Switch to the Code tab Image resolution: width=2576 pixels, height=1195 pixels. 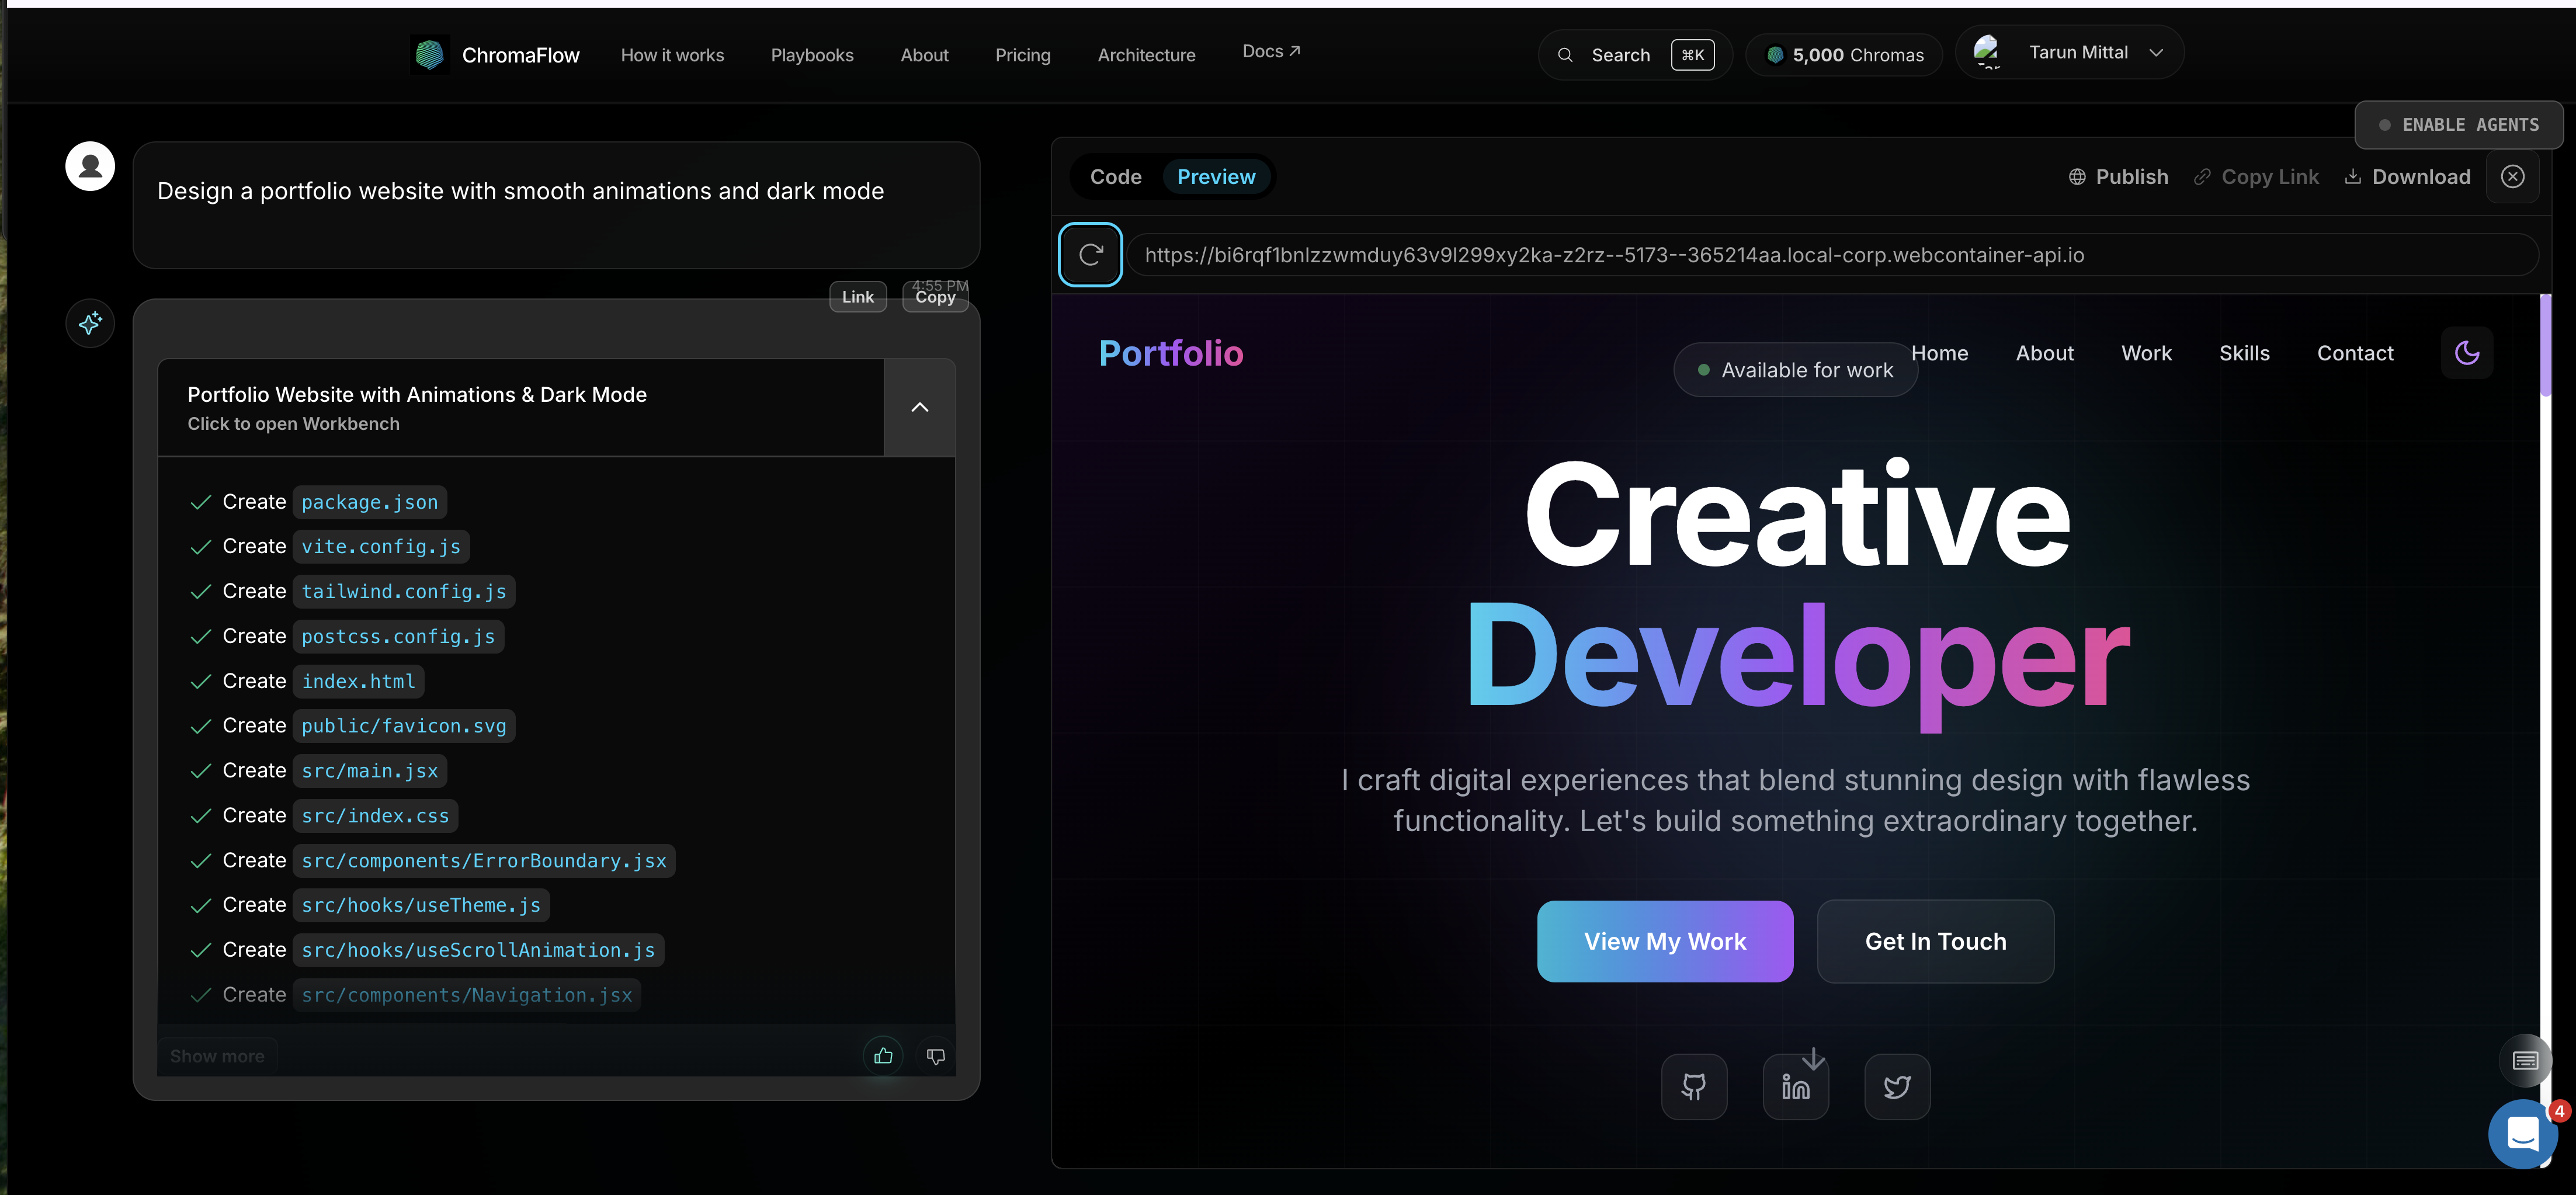point(1115,176)
